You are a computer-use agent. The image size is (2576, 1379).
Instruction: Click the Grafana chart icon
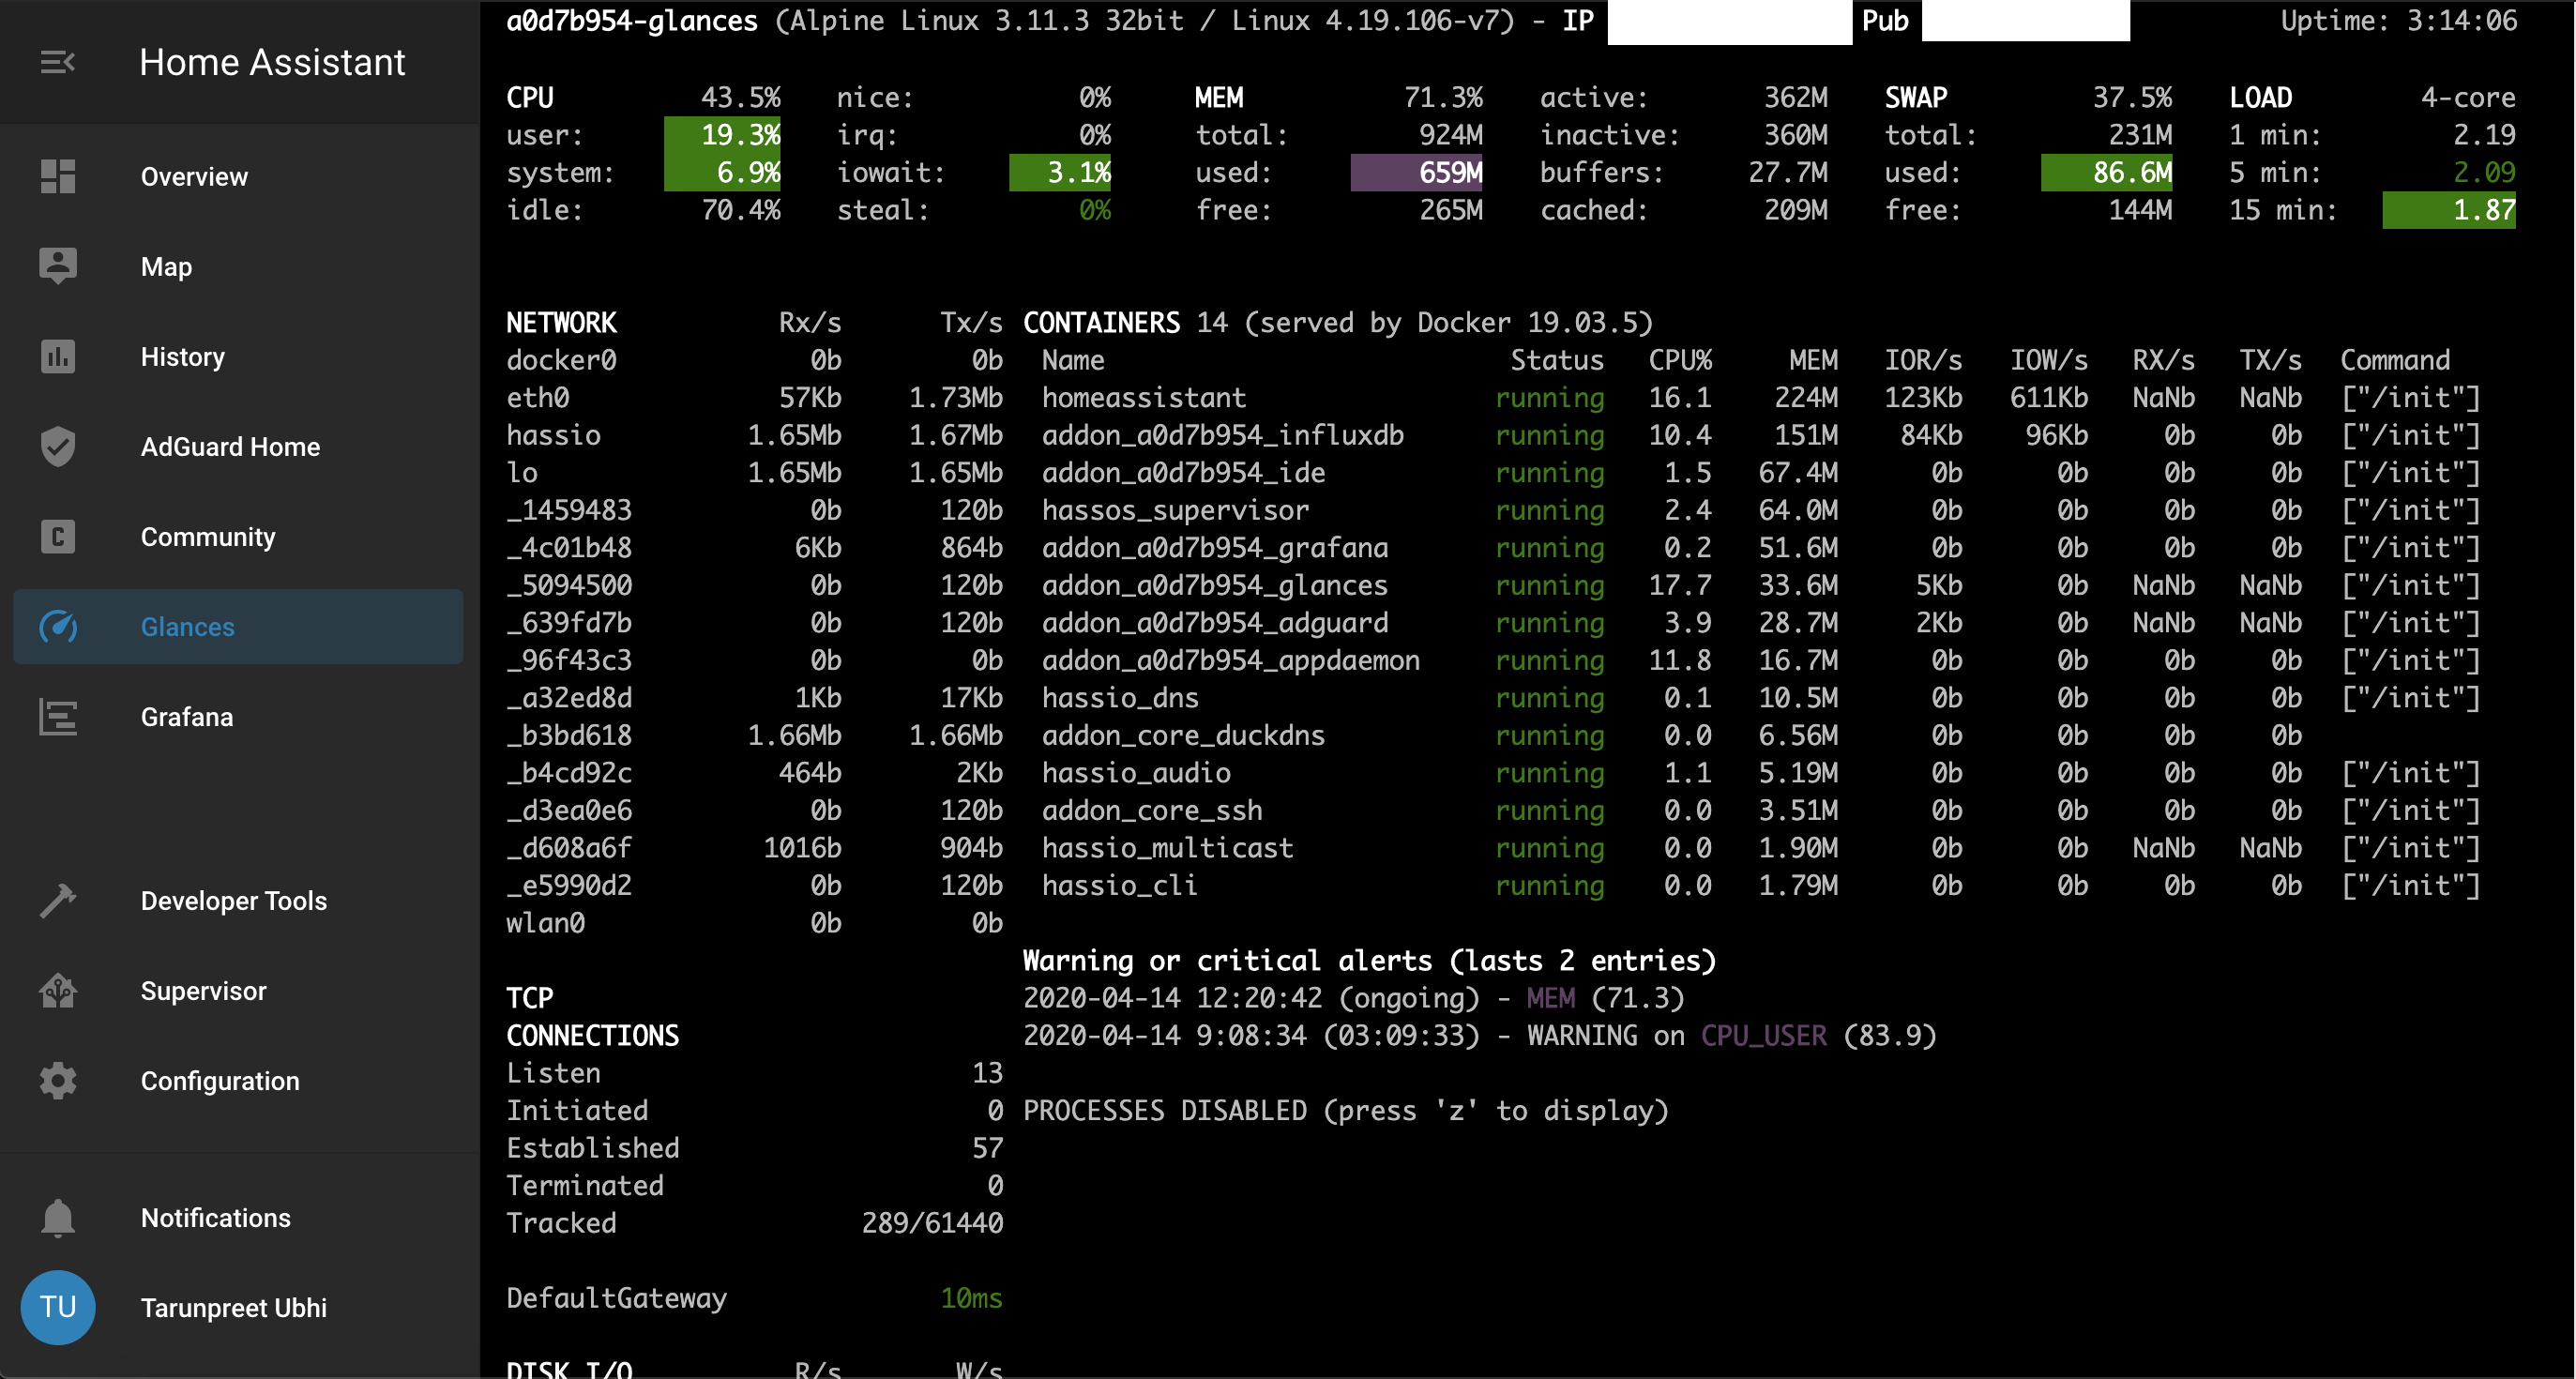coord(57,717)
